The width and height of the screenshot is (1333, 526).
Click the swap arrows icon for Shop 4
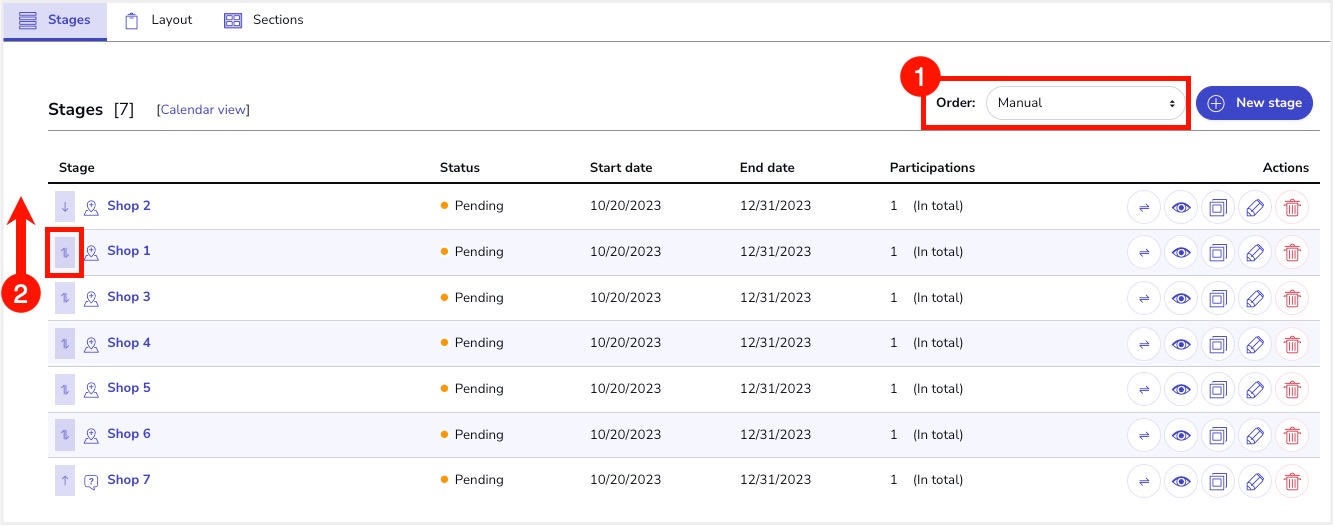(x=1143, y=344)
